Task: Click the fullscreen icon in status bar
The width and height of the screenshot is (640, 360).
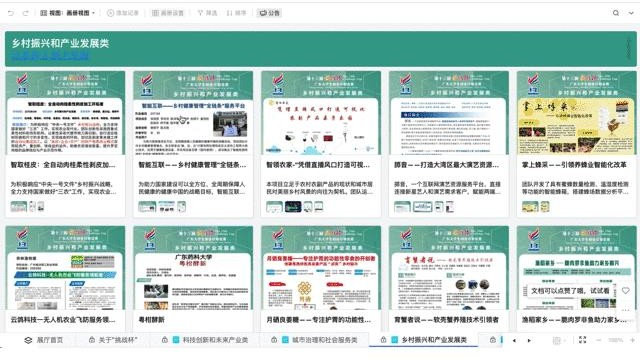Action: pos(582,340)
